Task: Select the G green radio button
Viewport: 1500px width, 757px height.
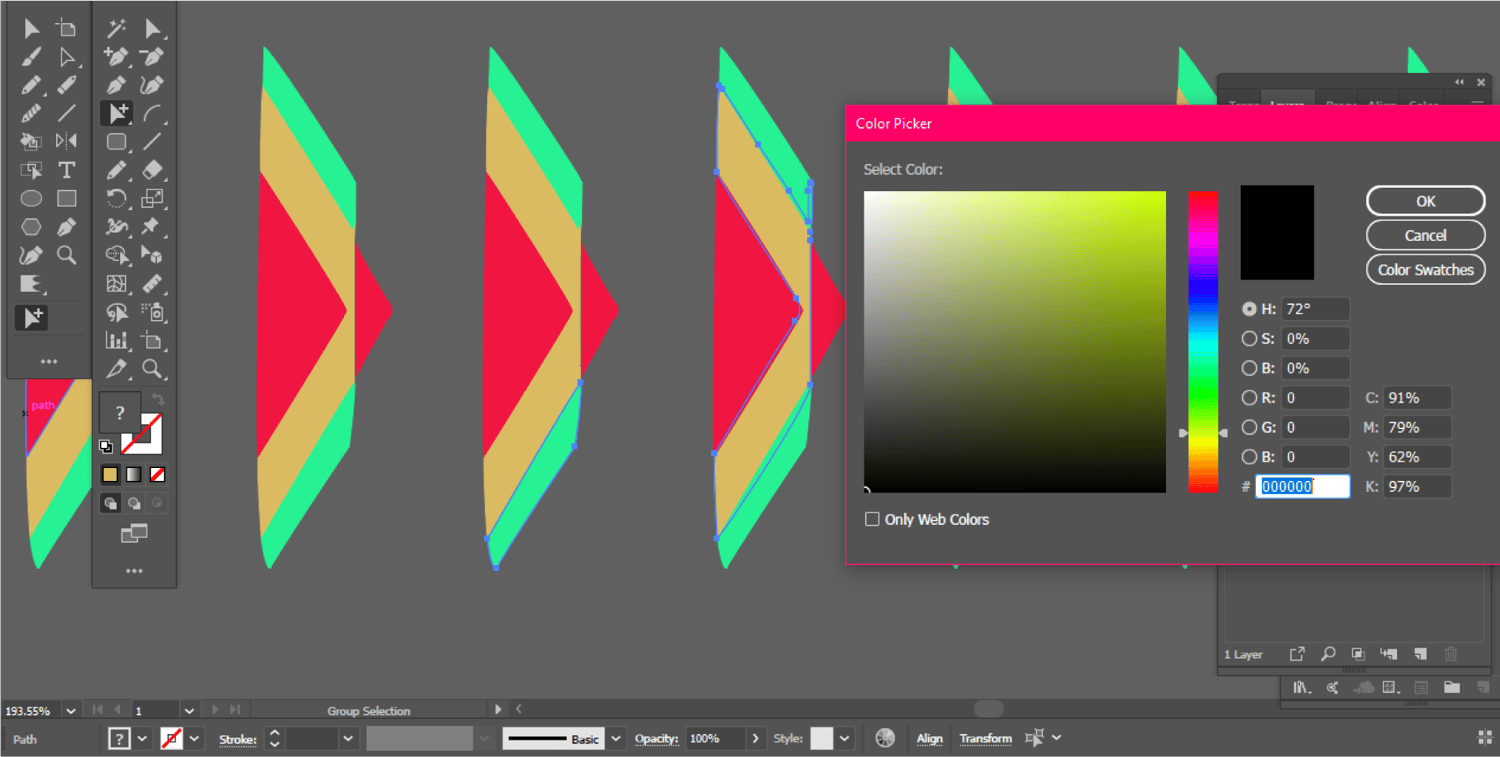Action: (1249, 427)
